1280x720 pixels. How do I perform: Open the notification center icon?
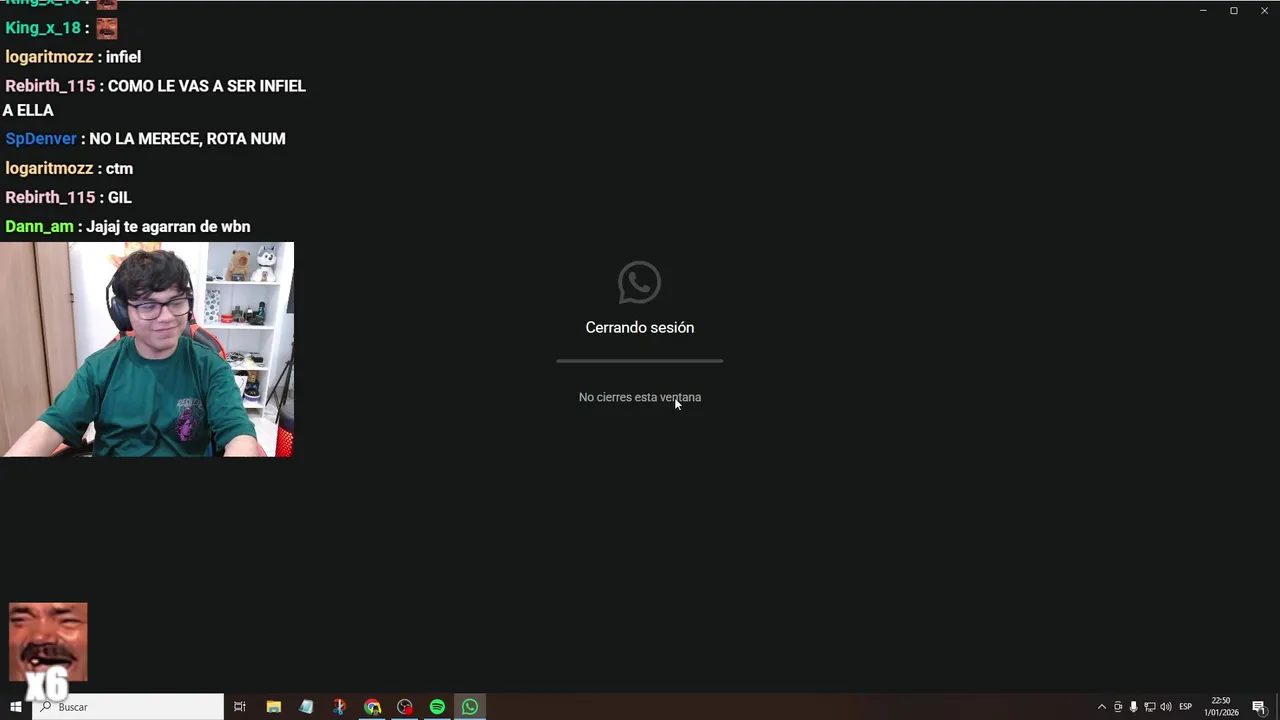point(1259,707)
